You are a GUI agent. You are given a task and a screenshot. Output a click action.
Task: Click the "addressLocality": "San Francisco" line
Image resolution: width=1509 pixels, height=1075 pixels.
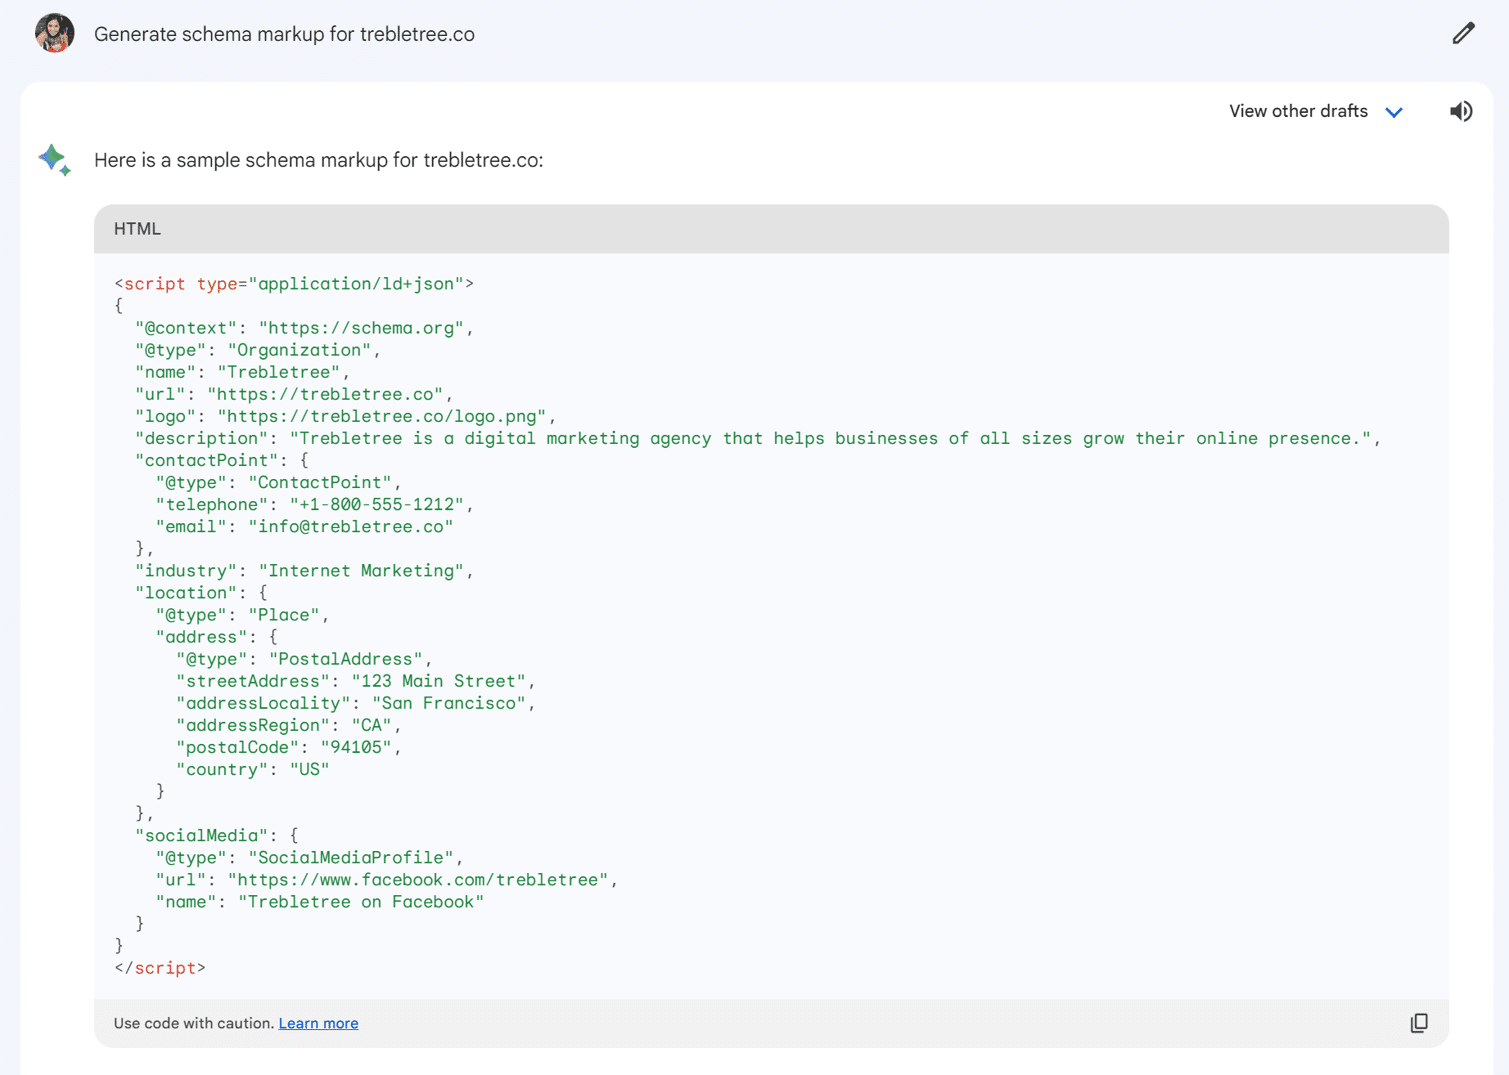tap(356, 702)
